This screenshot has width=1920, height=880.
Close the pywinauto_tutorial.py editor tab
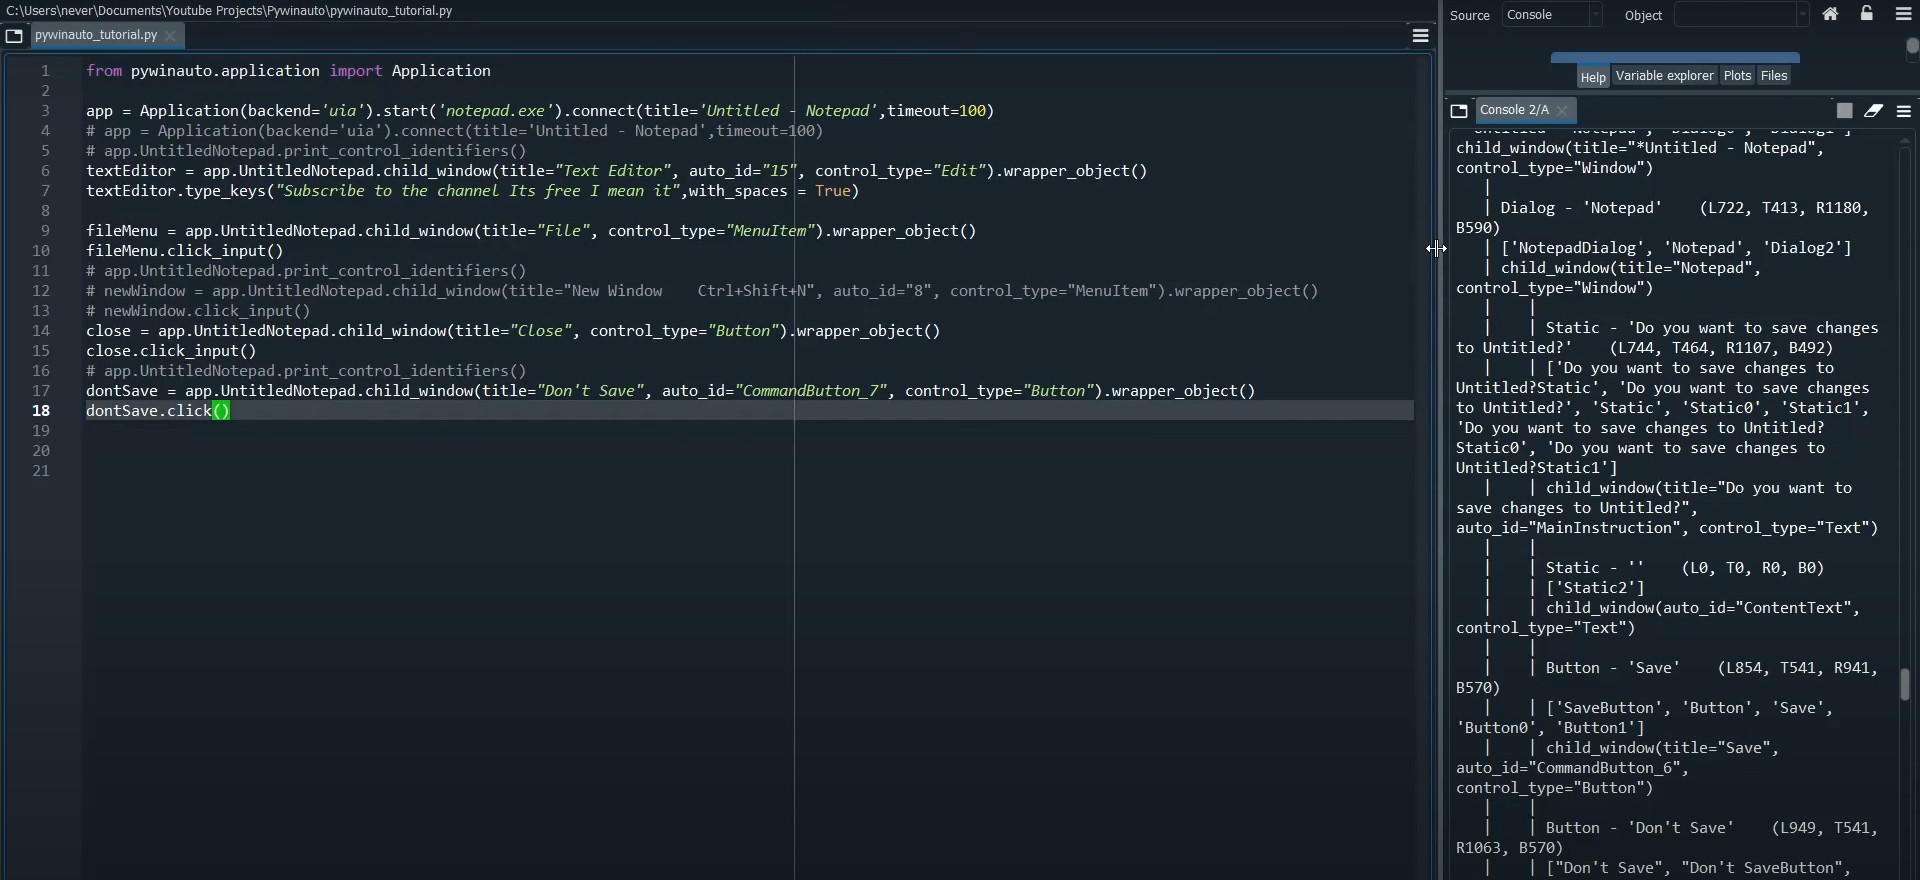[171, 36]
